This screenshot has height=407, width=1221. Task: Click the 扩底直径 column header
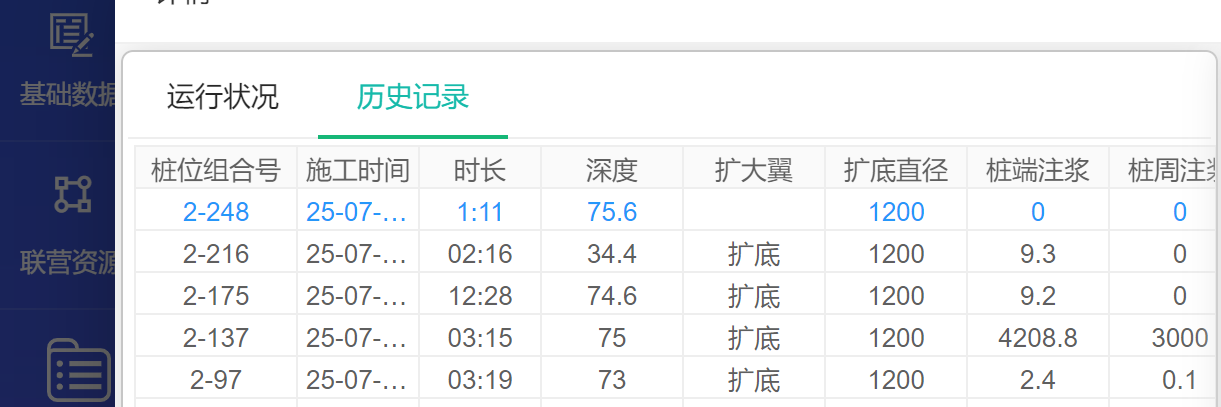pos(895,170)
